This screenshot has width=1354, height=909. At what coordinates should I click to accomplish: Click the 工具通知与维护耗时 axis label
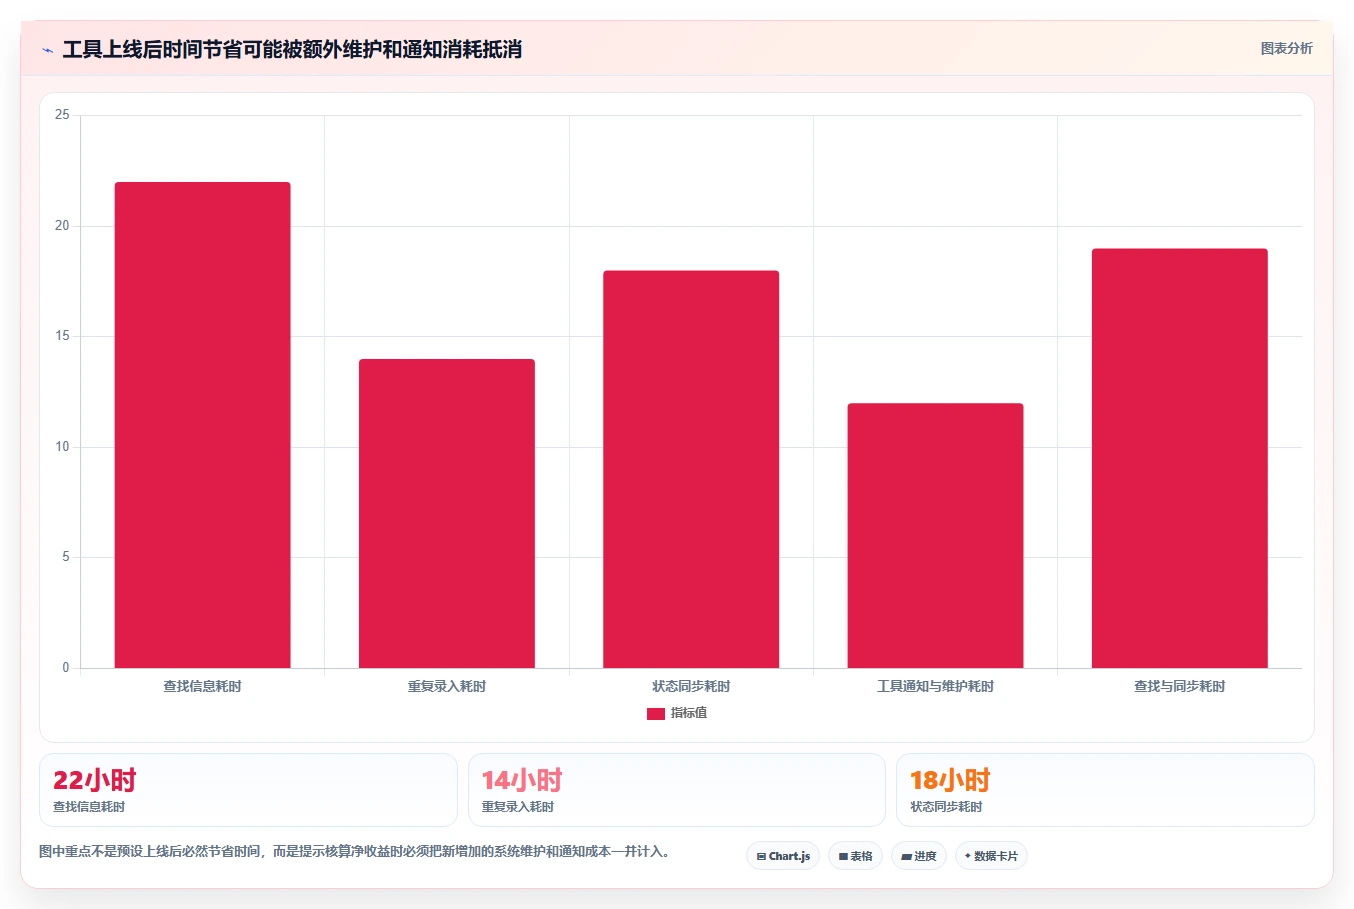935,686
